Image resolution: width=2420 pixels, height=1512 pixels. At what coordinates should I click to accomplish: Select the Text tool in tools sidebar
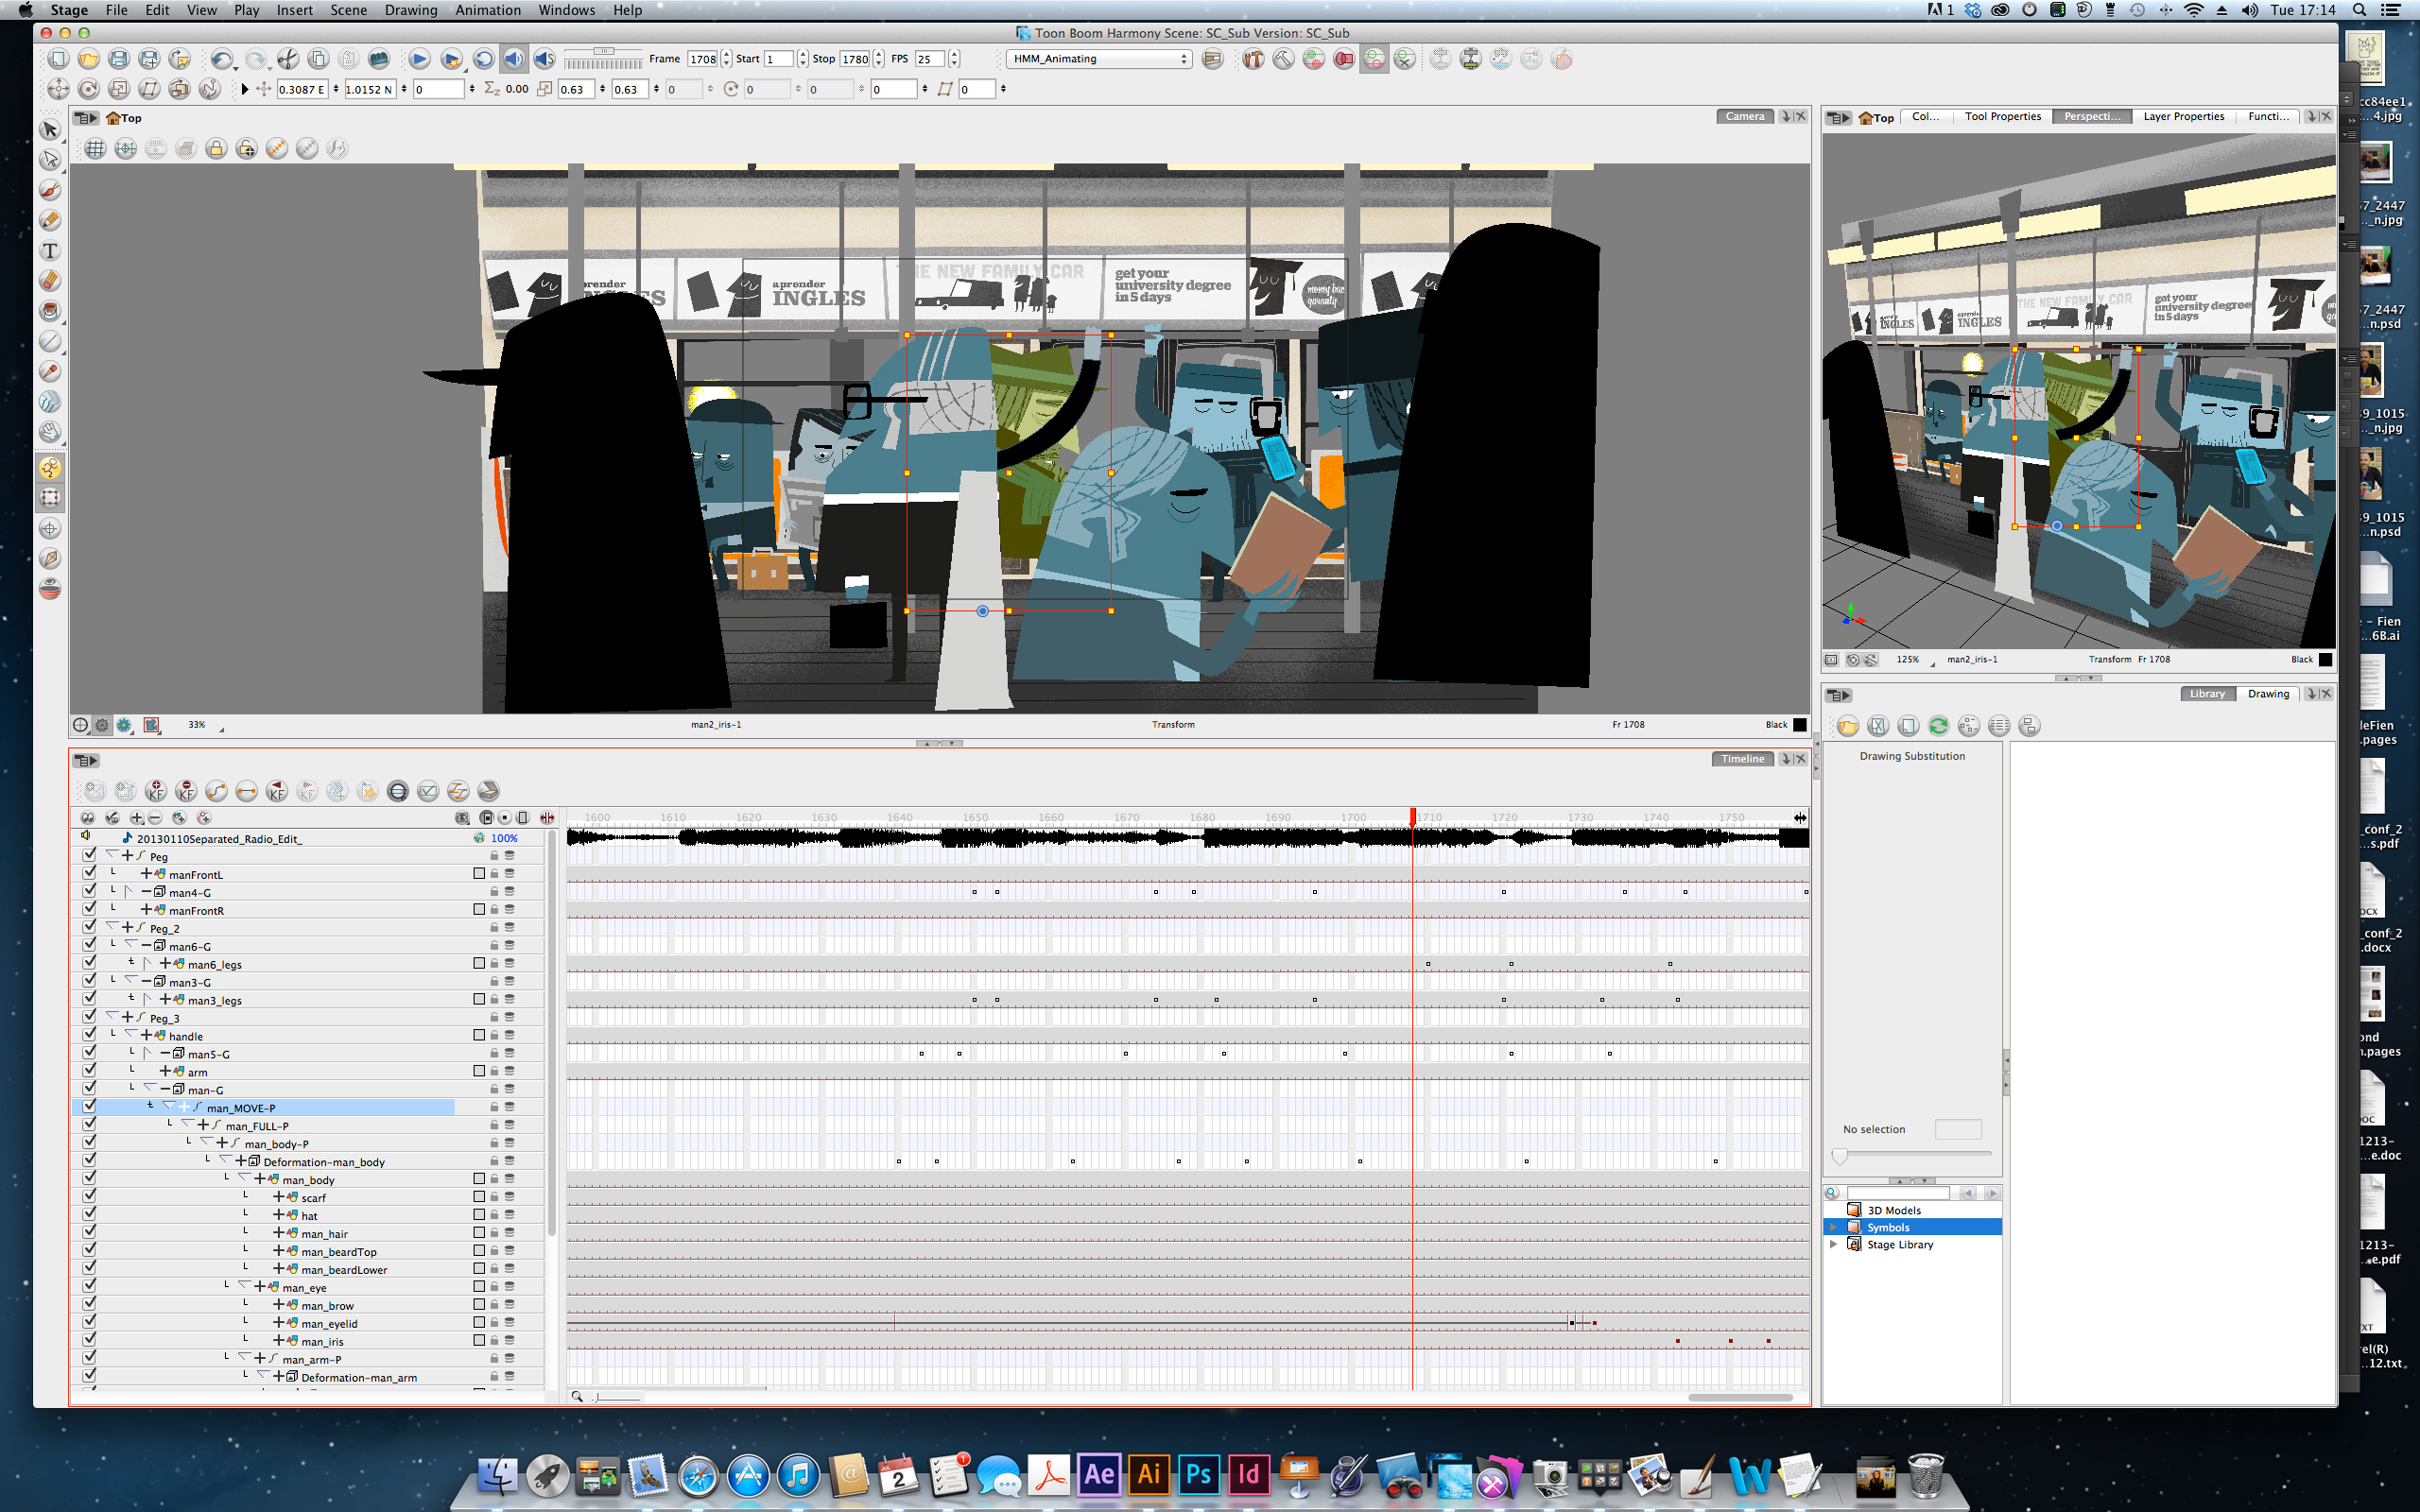[50, 250]
